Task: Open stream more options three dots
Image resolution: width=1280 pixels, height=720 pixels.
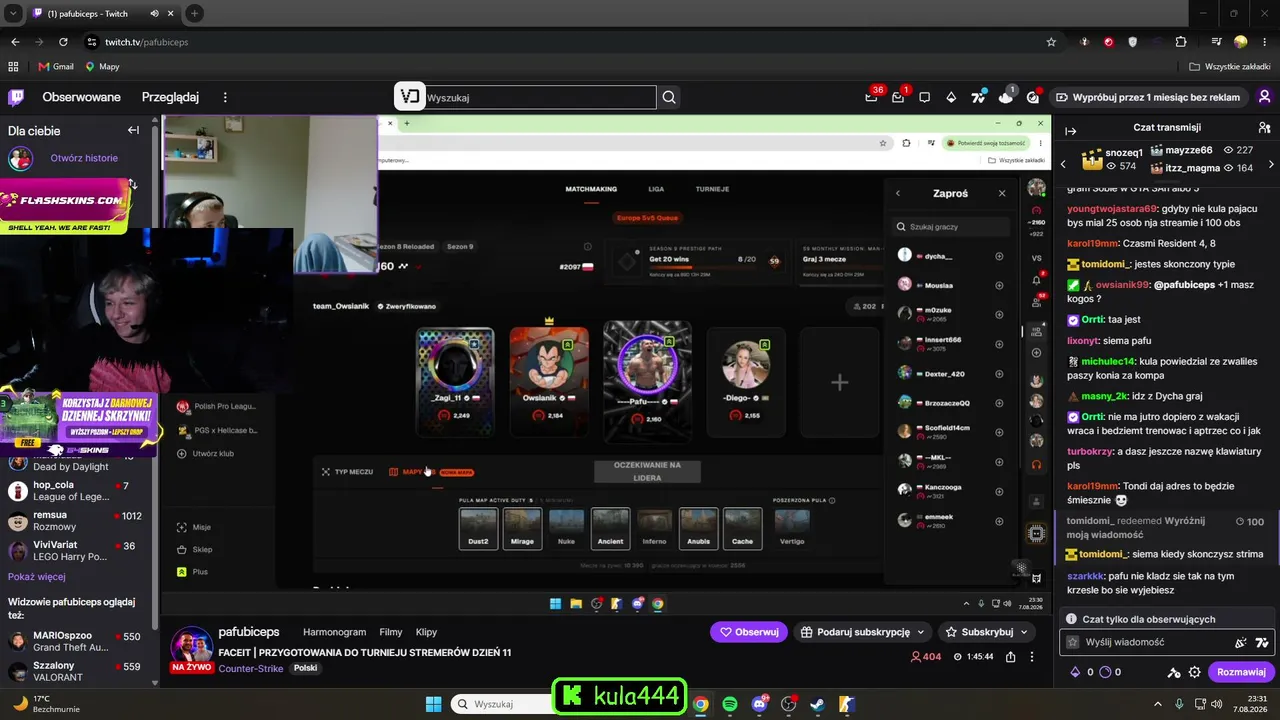Action: 1033,657
